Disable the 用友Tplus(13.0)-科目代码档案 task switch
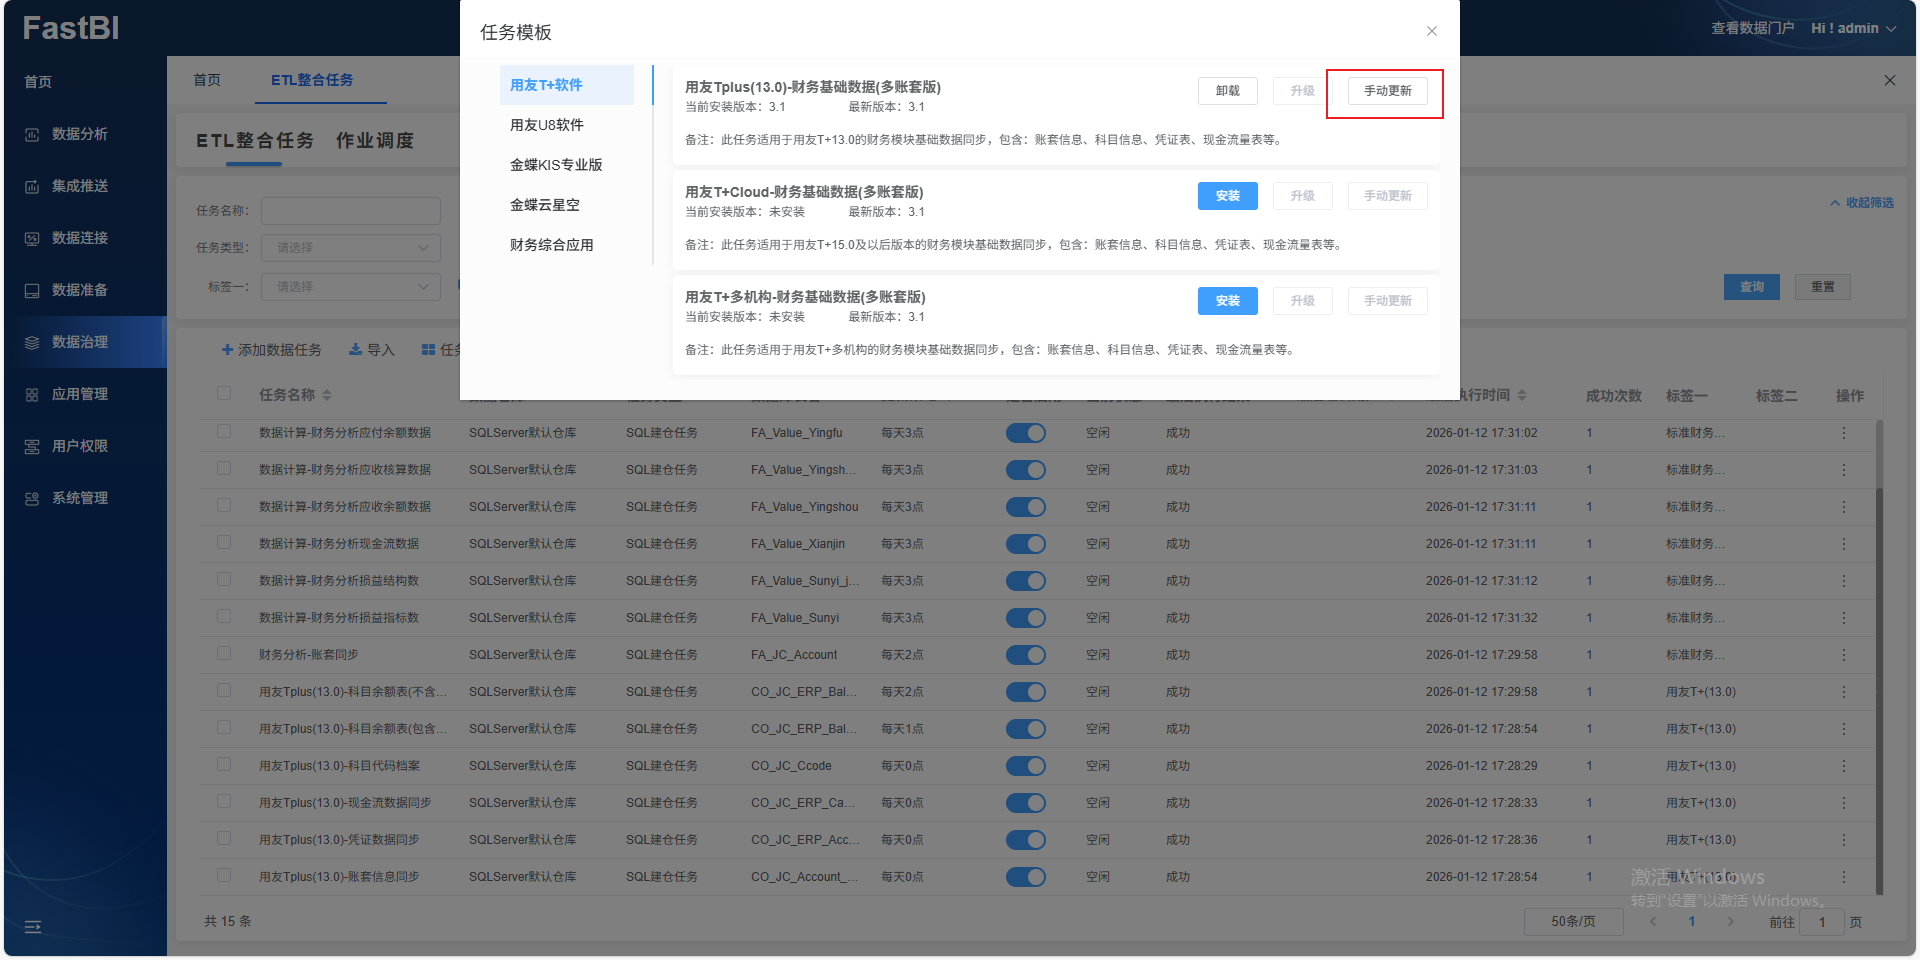1920x960 pixels. (1025, 766)
